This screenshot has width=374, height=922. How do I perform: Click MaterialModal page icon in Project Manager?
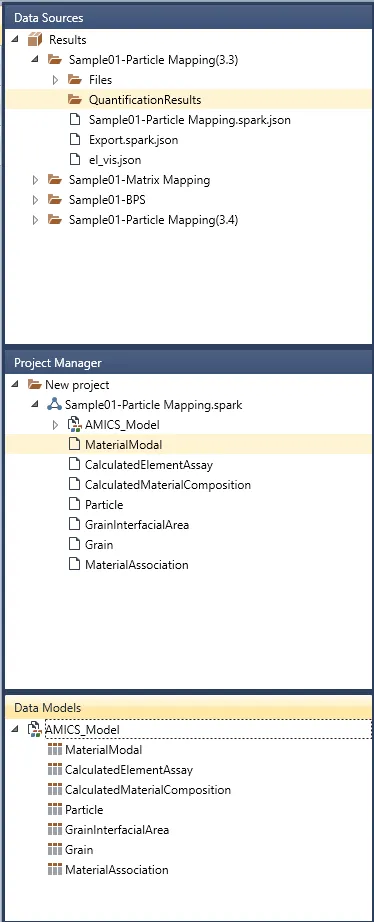pos(74,445)
